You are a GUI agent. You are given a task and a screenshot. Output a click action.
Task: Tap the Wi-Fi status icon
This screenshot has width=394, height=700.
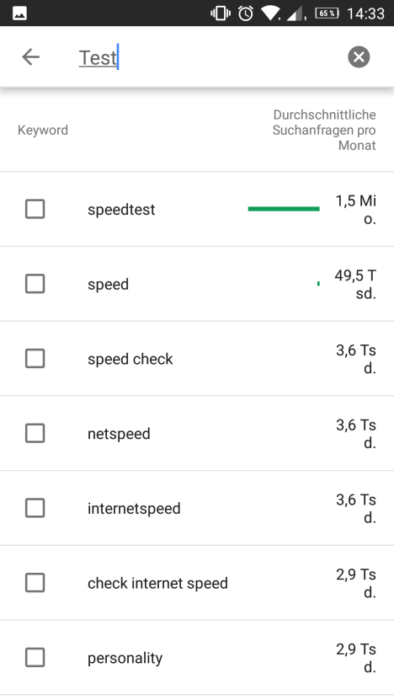[270, 13]
